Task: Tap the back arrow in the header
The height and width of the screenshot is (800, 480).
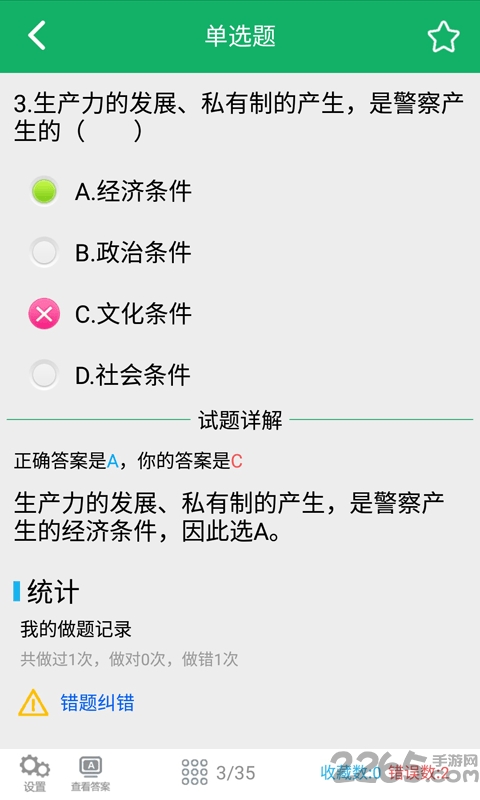Action: tap(37, 35)
